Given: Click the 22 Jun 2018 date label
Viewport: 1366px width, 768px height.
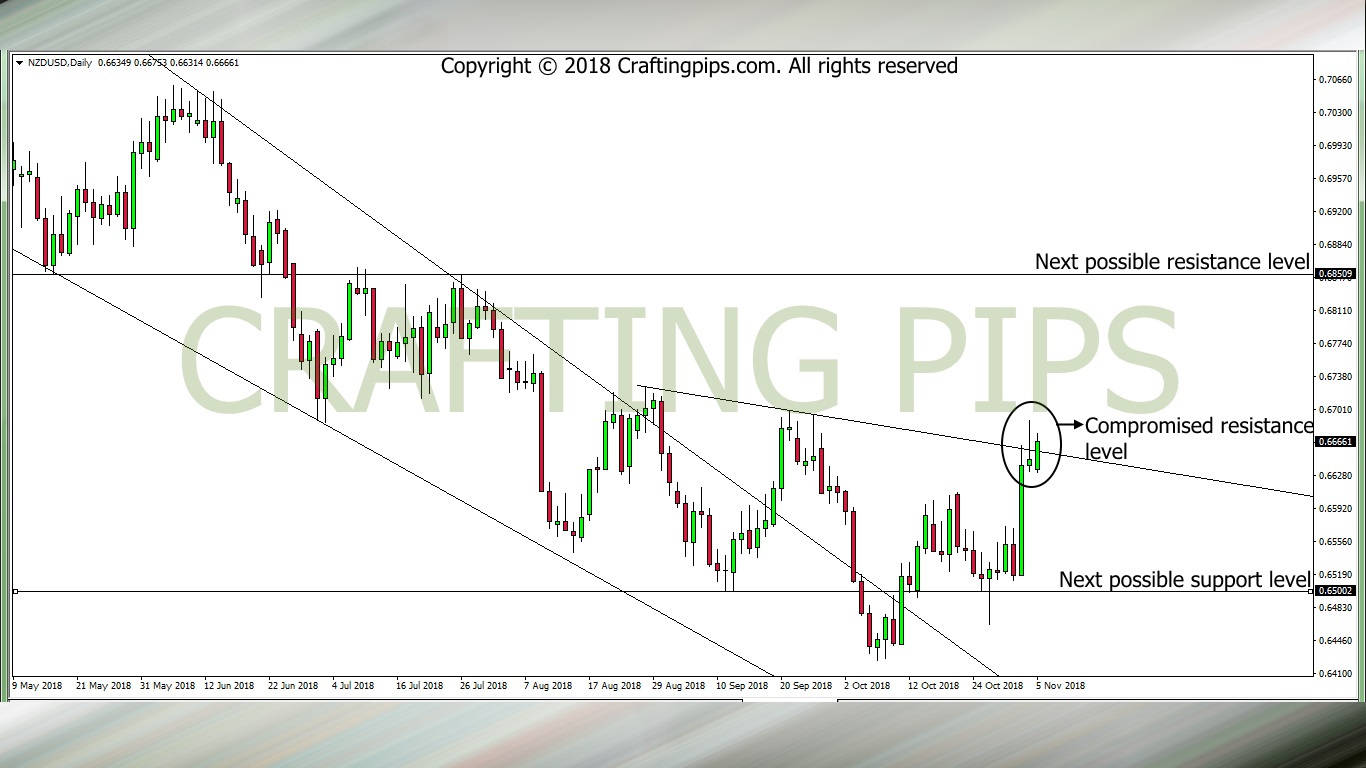Looking at the screenshot, I should (294, 686).
